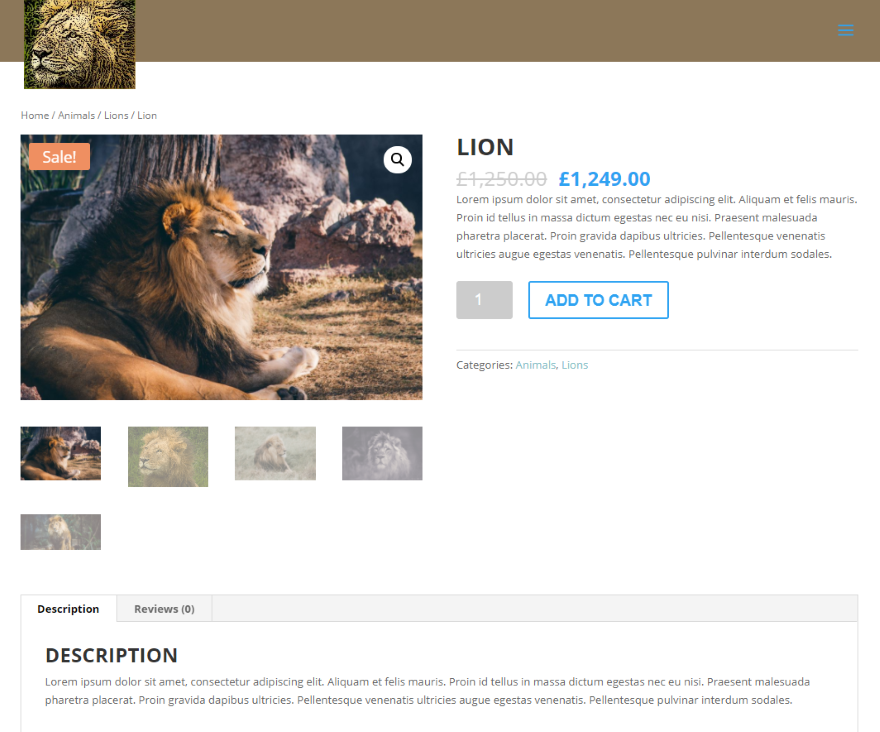Select the third lion lying thumbnail

(x=275, y=454)
